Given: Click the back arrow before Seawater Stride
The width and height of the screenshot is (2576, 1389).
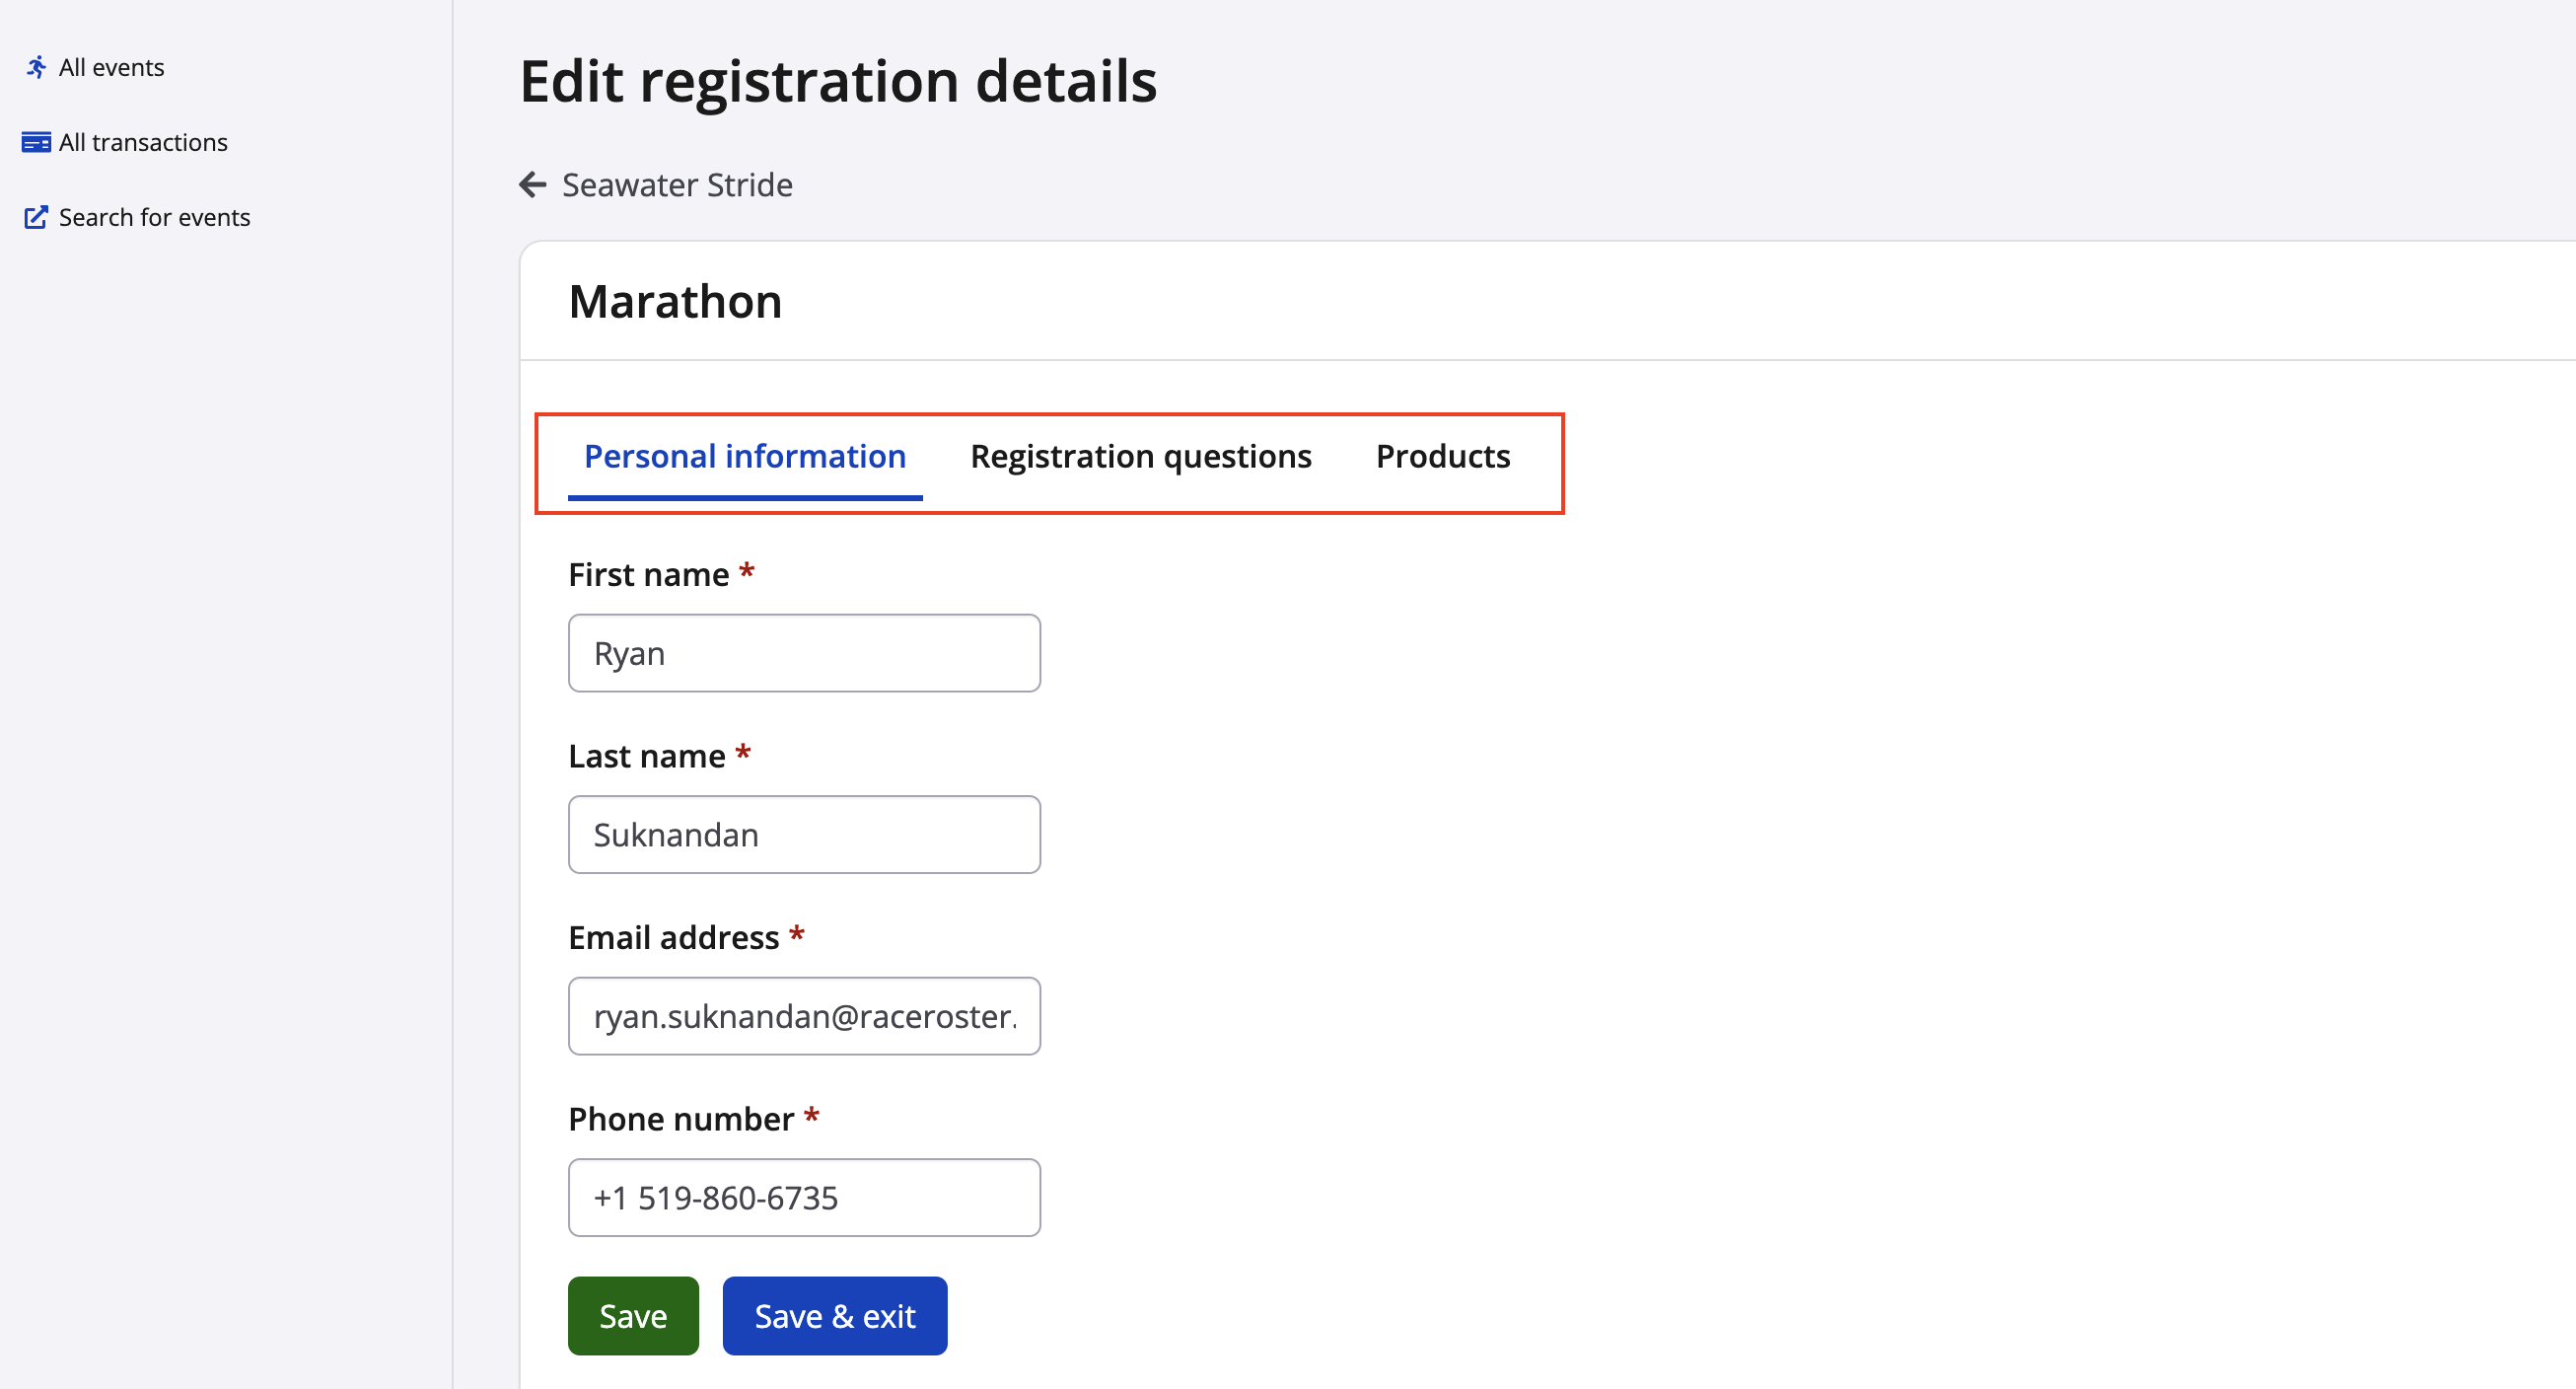Looking at the screenshot, I should point(533,185).
